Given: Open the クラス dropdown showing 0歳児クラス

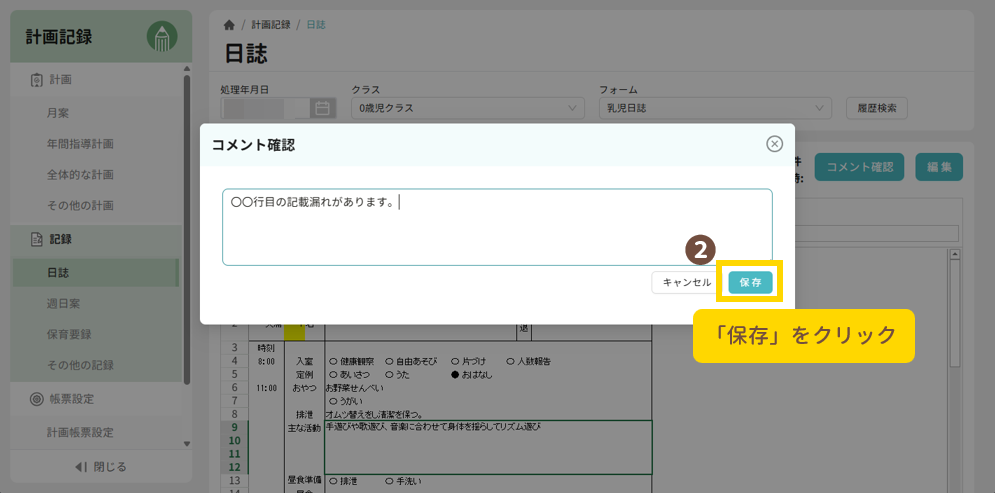Looking at the screenshot, I should [468, 108].
